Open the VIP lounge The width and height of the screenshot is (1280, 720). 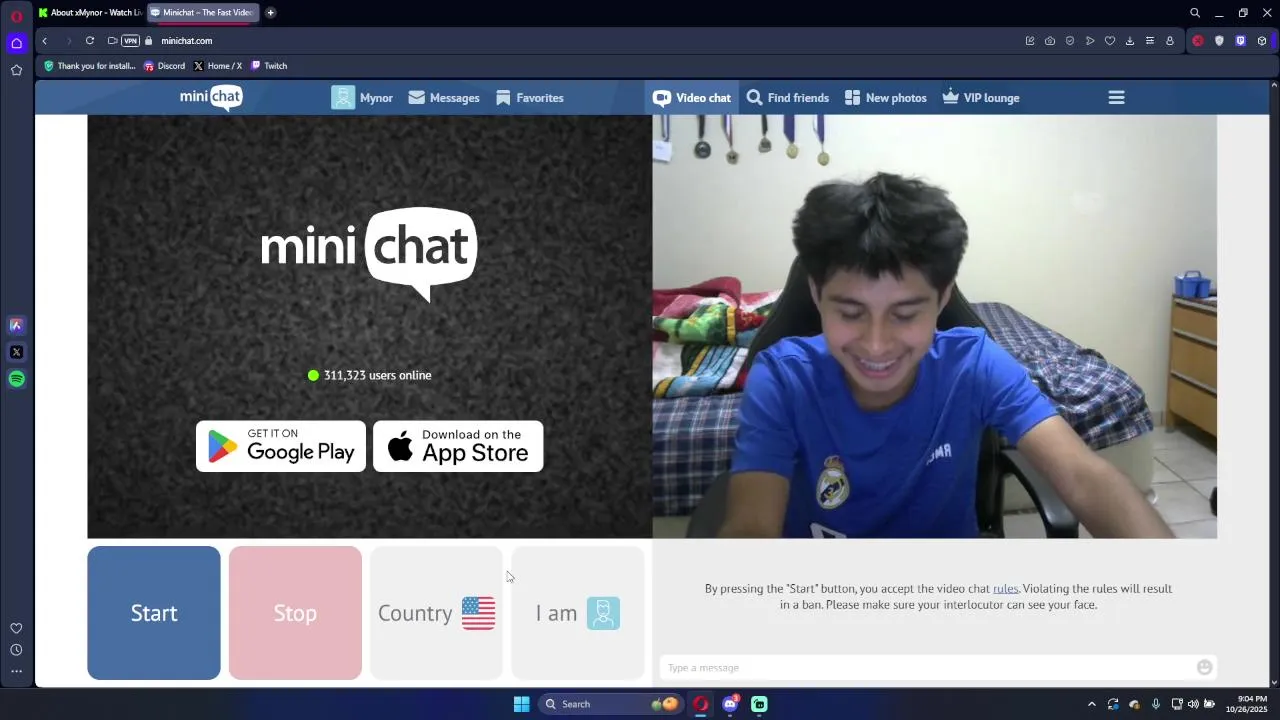pyautogui.click(x=981, y=98)
